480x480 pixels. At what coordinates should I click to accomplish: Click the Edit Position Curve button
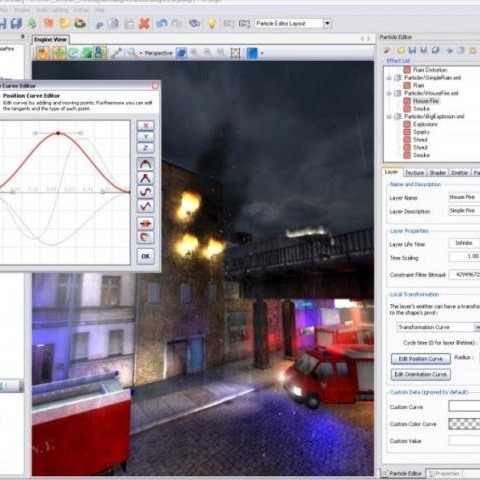[421, 359]
